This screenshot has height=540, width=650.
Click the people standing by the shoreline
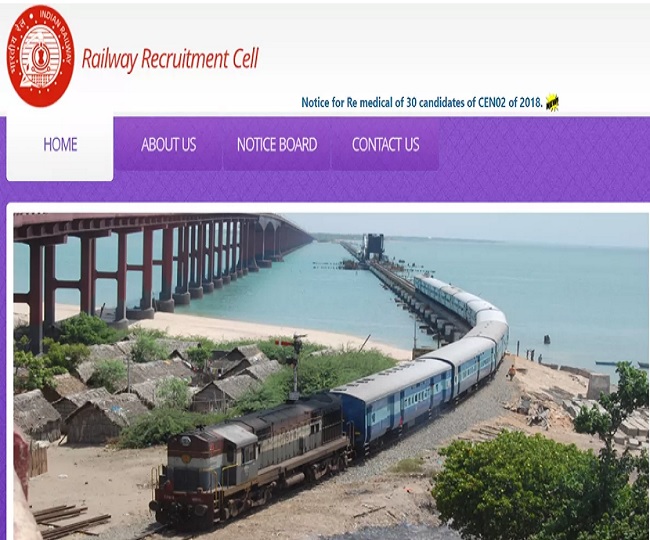coord(534,356)
